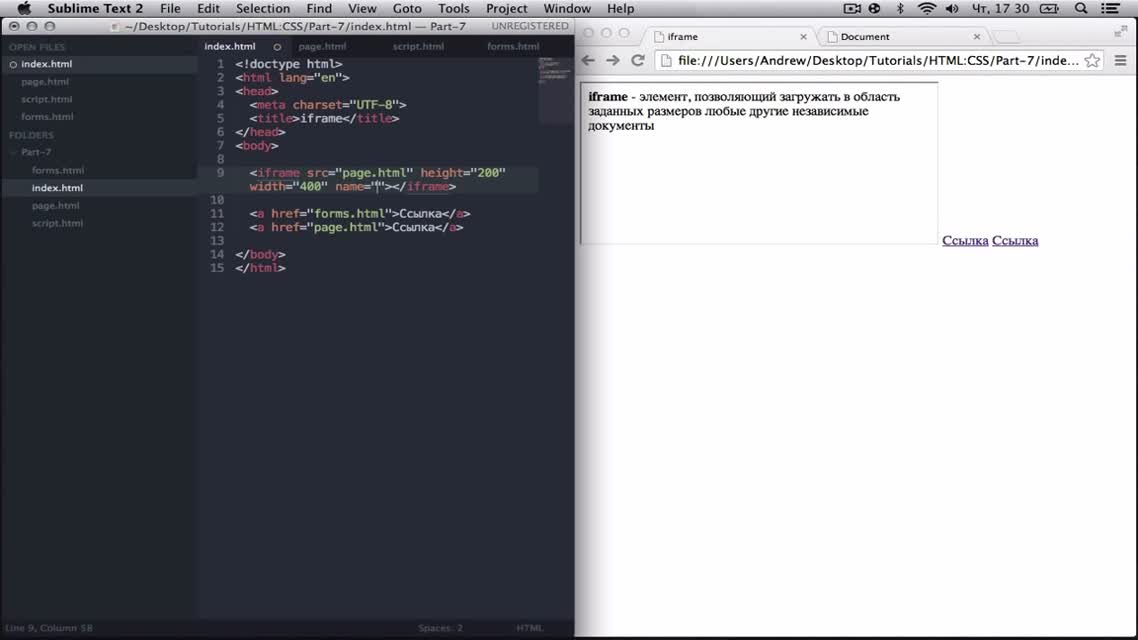Click the Bluetooth icon in menu bar
This screenshot has height=640, width=1138.
pos(900,9)
